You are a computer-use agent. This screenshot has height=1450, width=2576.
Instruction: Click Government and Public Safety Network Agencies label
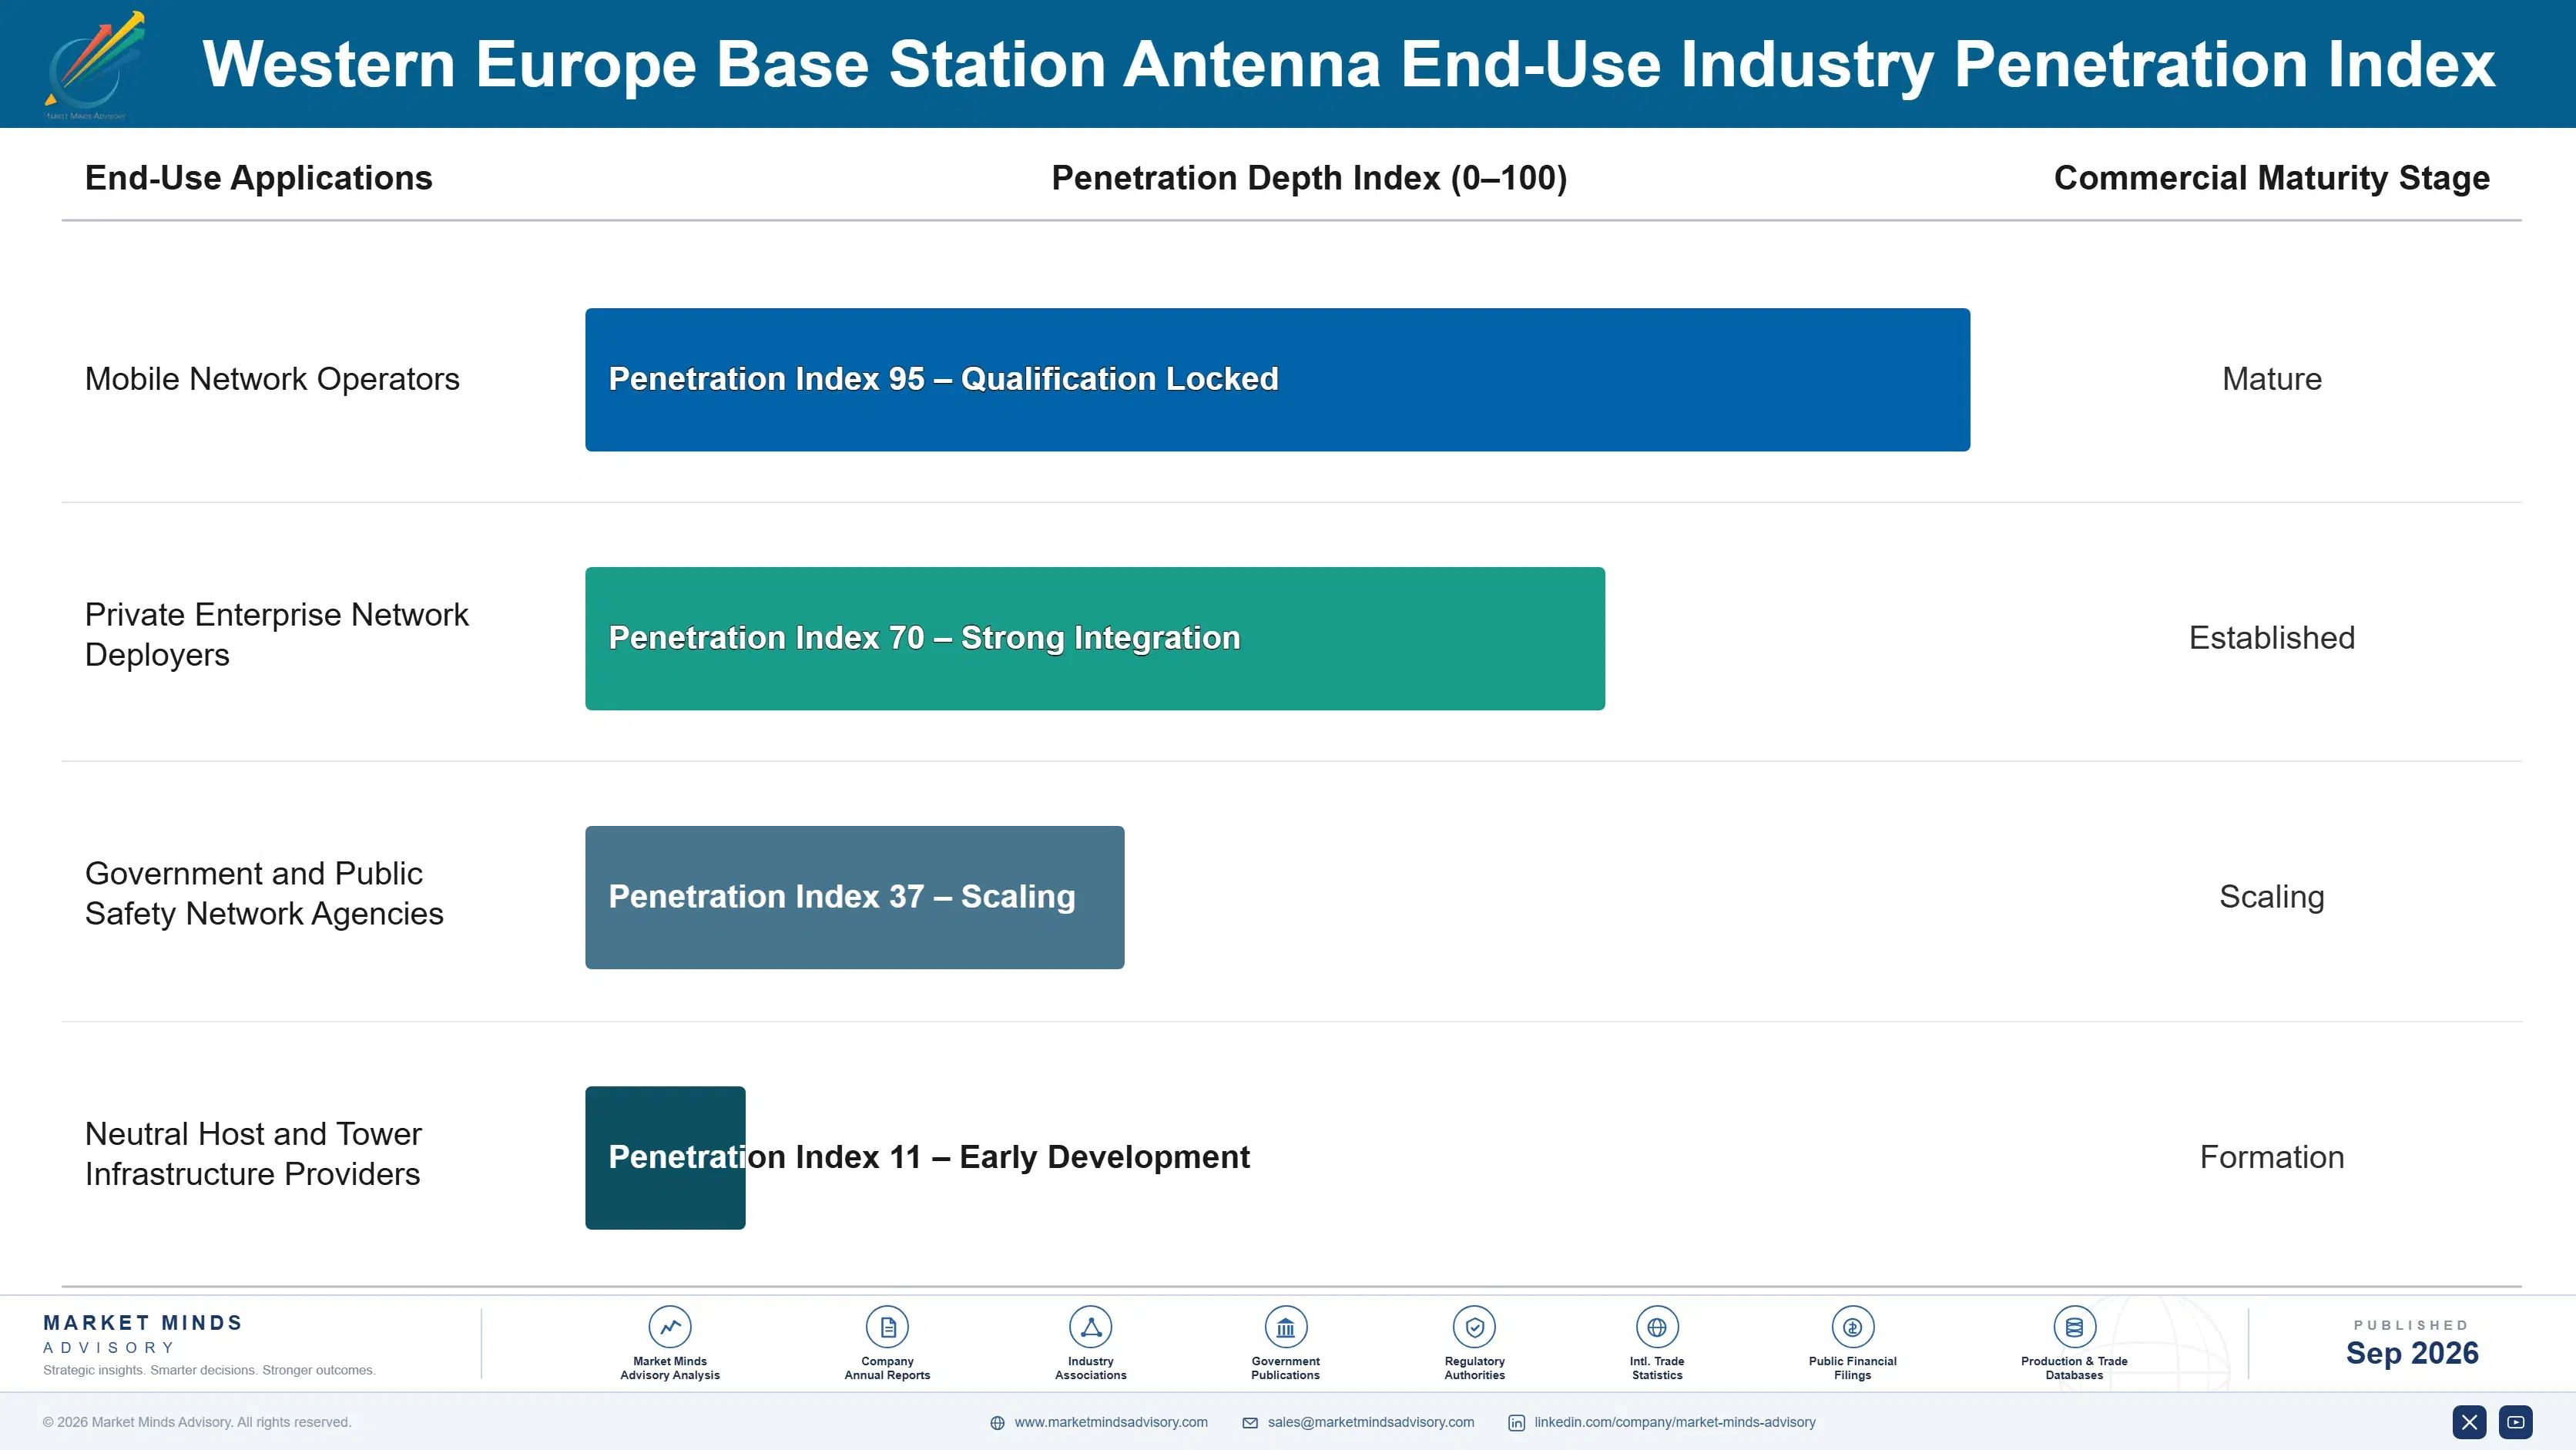click(x=264, y=893)
